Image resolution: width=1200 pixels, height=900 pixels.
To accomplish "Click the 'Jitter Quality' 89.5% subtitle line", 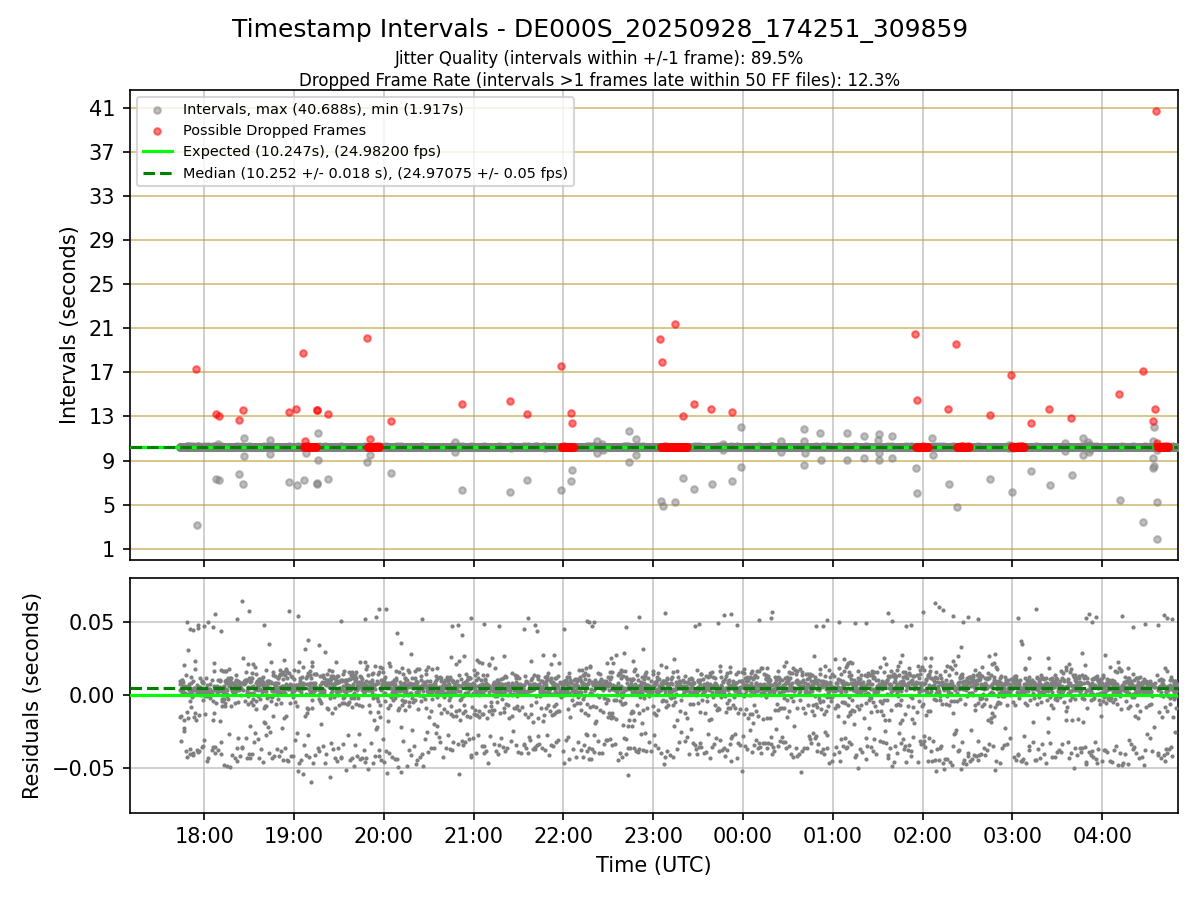I will pos(599,58).
